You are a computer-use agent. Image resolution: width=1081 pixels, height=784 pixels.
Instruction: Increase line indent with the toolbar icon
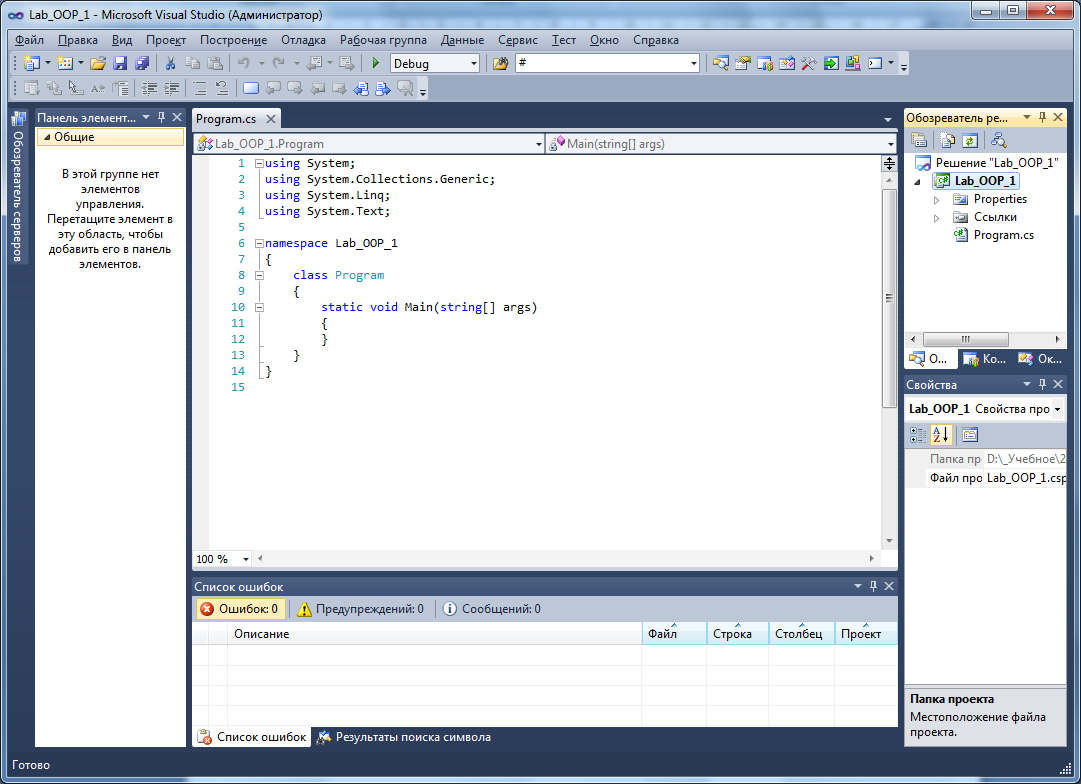point(171,88)
